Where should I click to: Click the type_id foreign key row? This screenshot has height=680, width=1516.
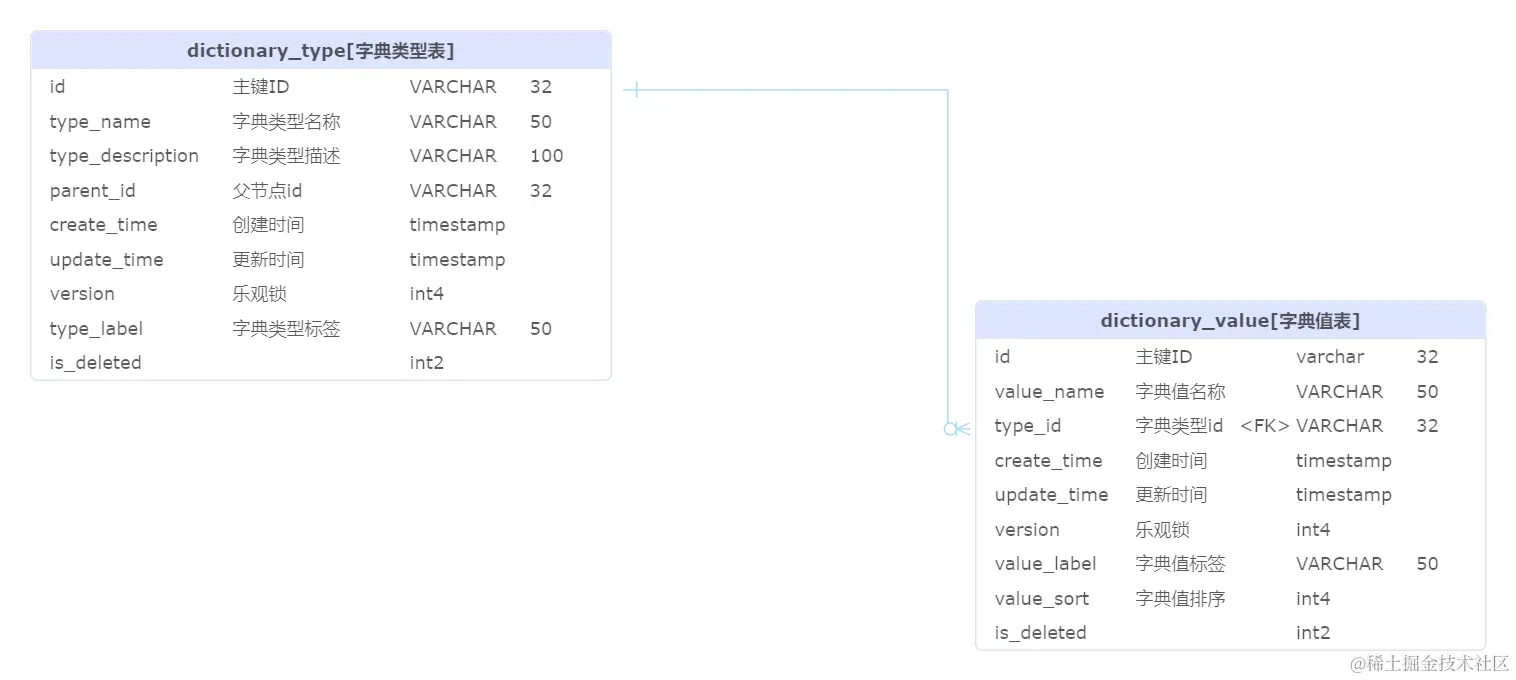(1100, 425)
